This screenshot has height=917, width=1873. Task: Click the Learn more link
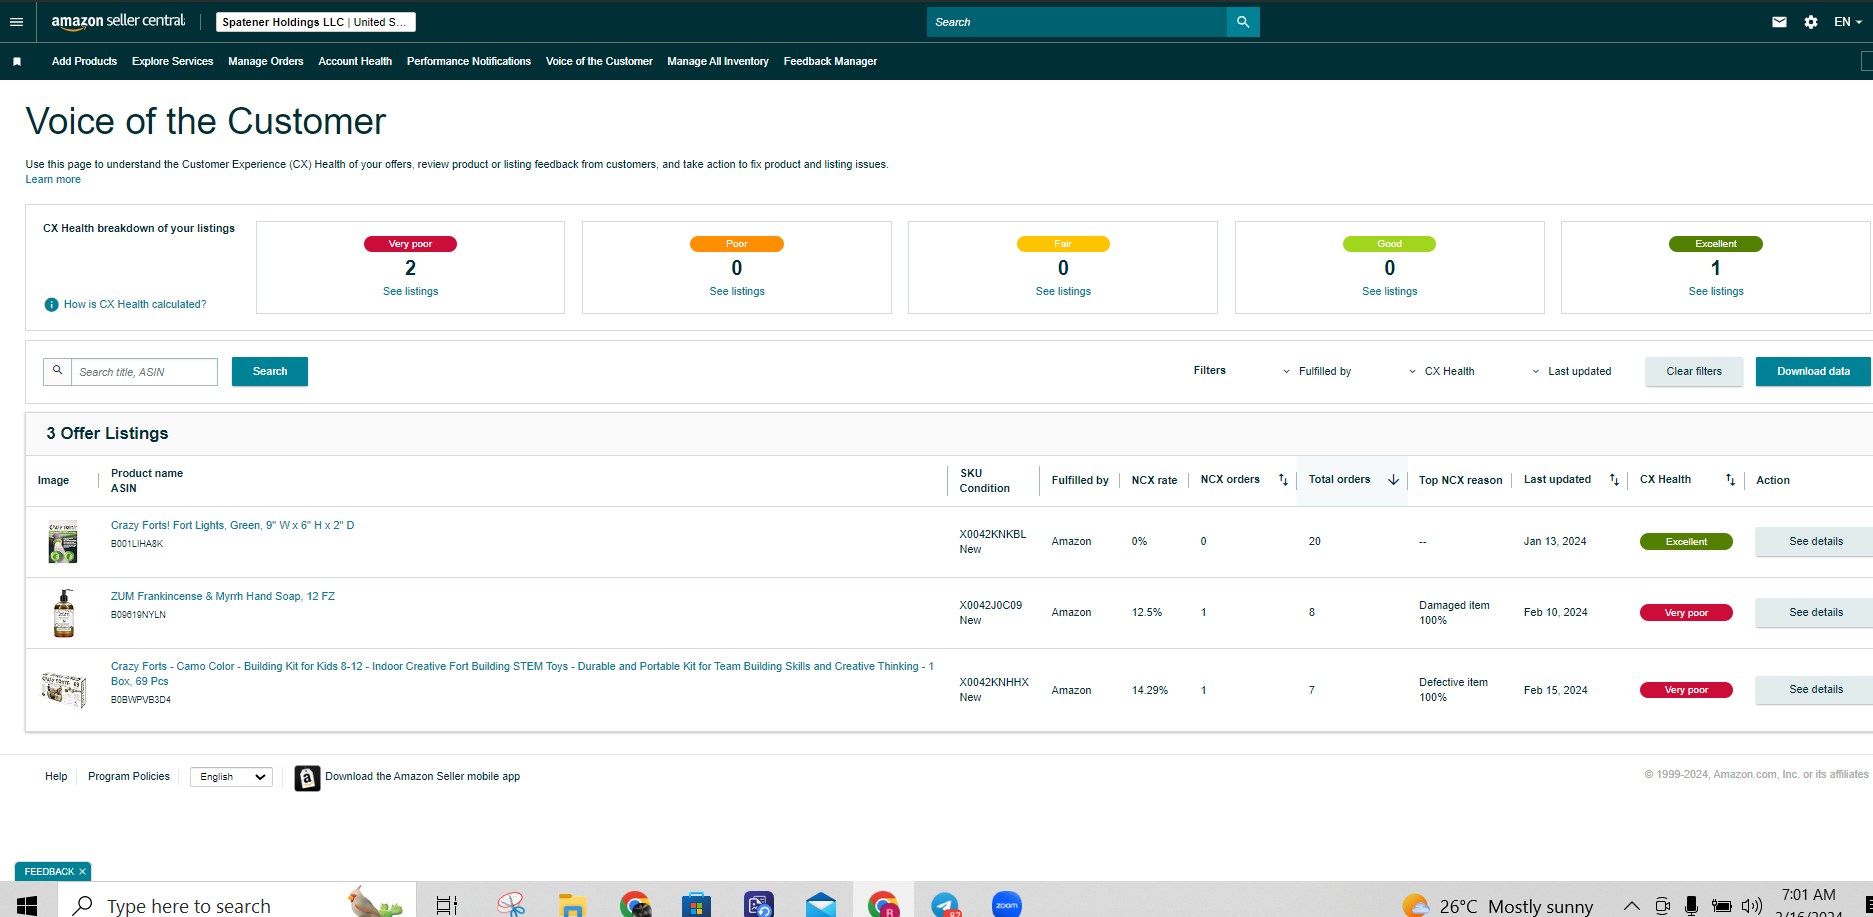tap(53, 180)
